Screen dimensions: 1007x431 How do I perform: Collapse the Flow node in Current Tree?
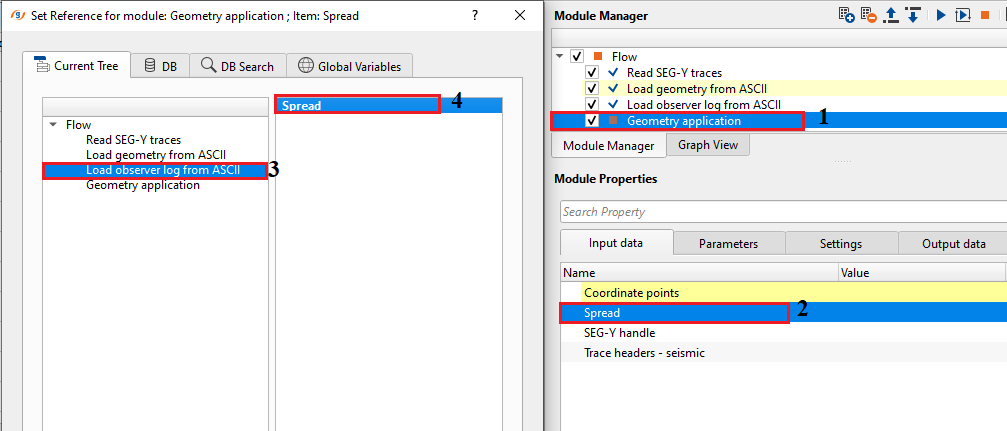click(x=52, y=125)
